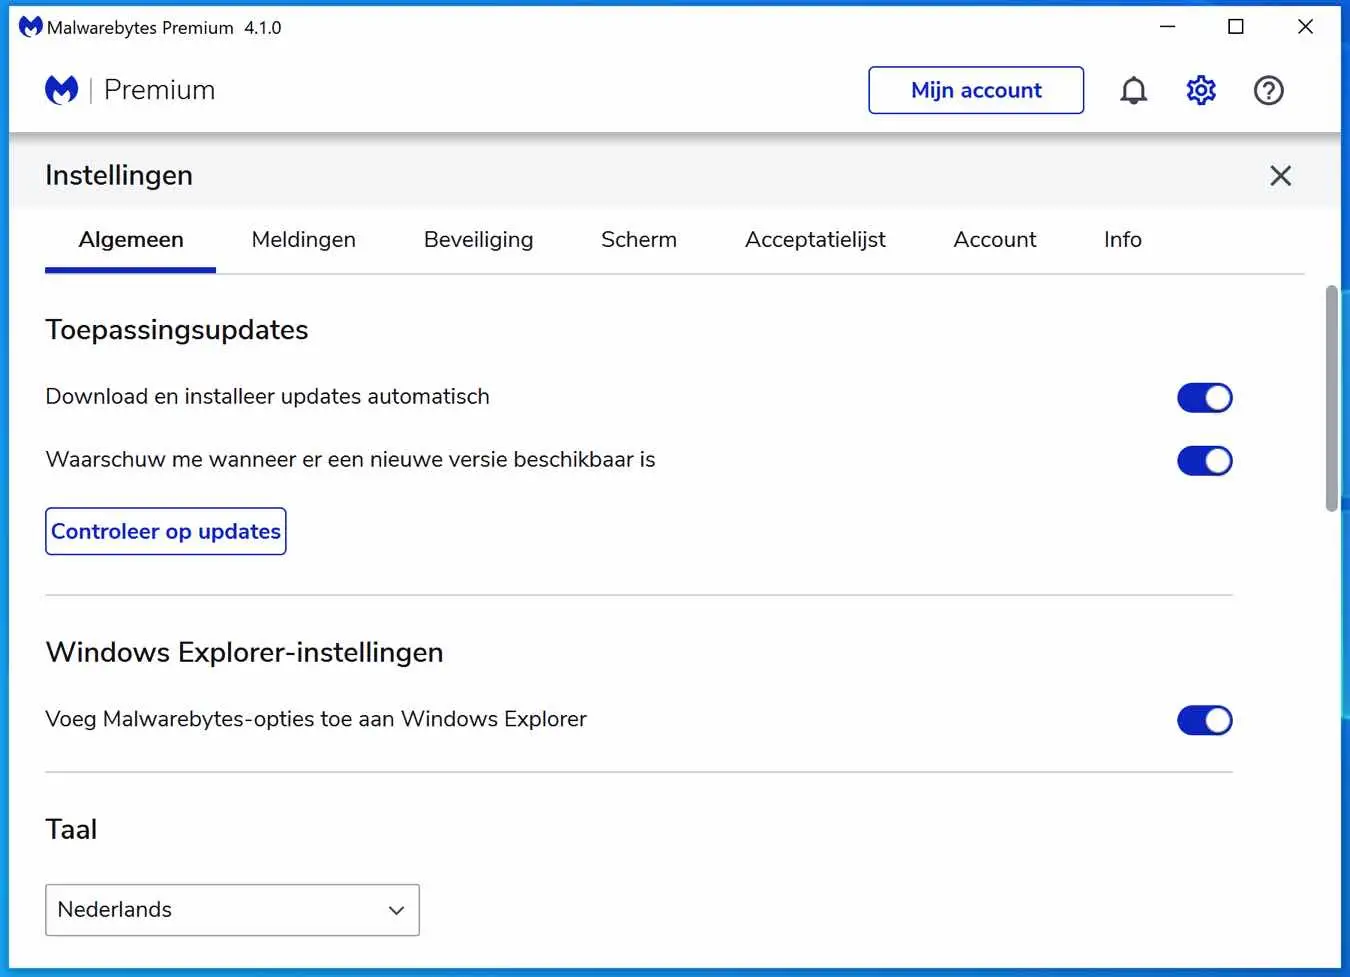1350x977 pixels.
Task: Open the Beveiliging tab
Action: (x=478, y=240)
